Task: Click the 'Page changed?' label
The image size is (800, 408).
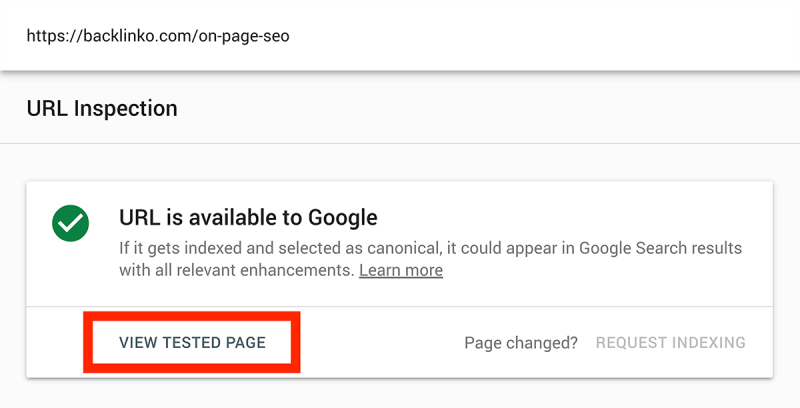Action: 521,343
